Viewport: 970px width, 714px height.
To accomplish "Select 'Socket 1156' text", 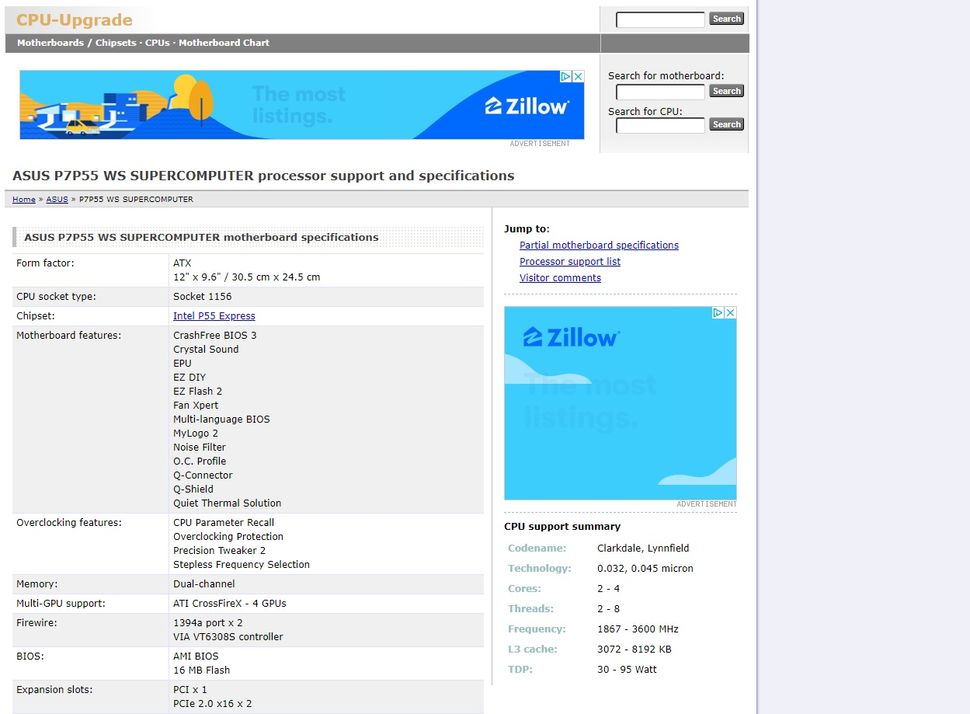I will (202, 296).
